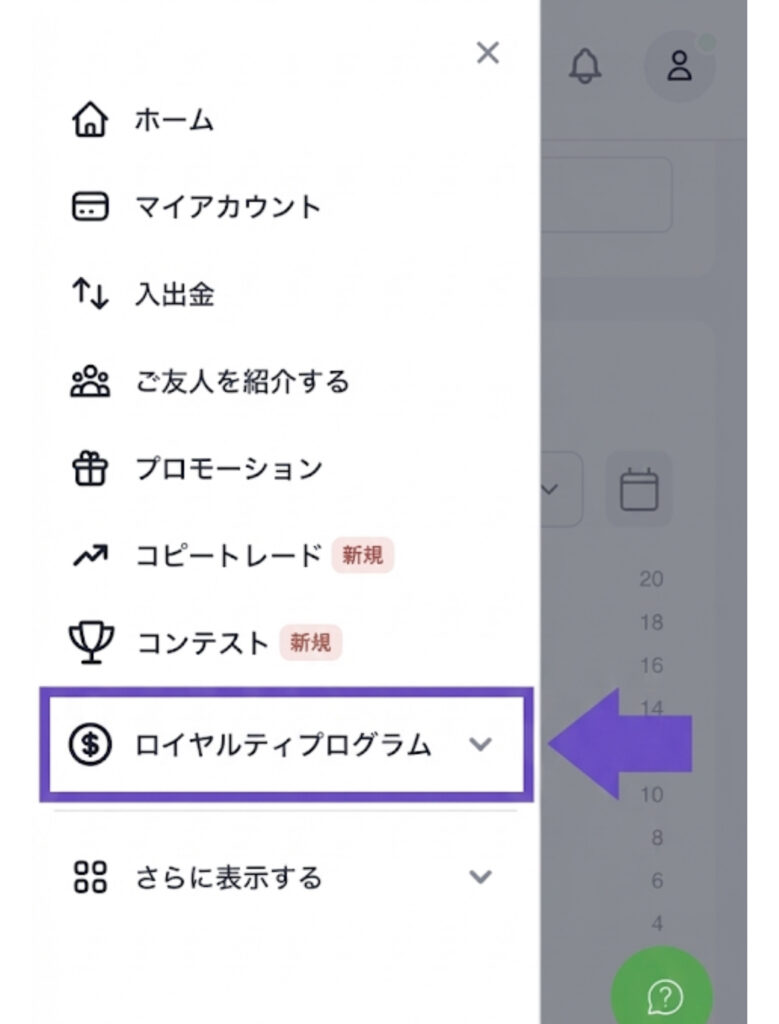779x1024 pixels.
Task: Click the show-more grid icon
Action: (91, 877)
